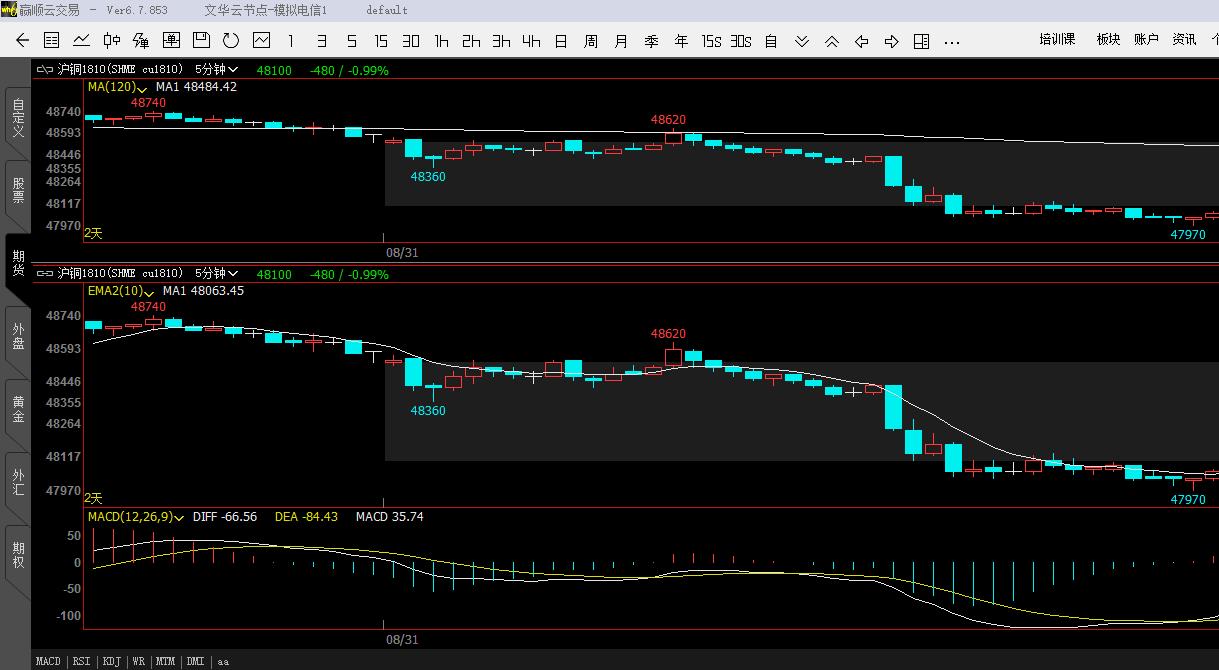Viewport: 1219px width, 670px height.
Task: Click the right arrow icon in the toolbar
Action: (x=891, y=41)
